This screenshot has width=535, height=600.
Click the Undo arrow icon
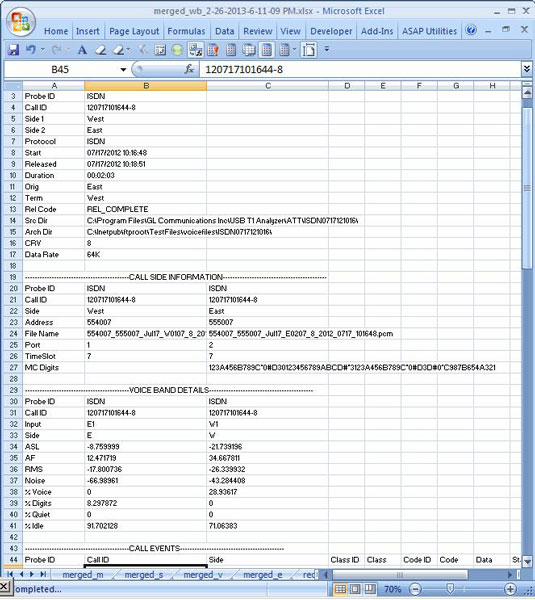click(31, 50)
